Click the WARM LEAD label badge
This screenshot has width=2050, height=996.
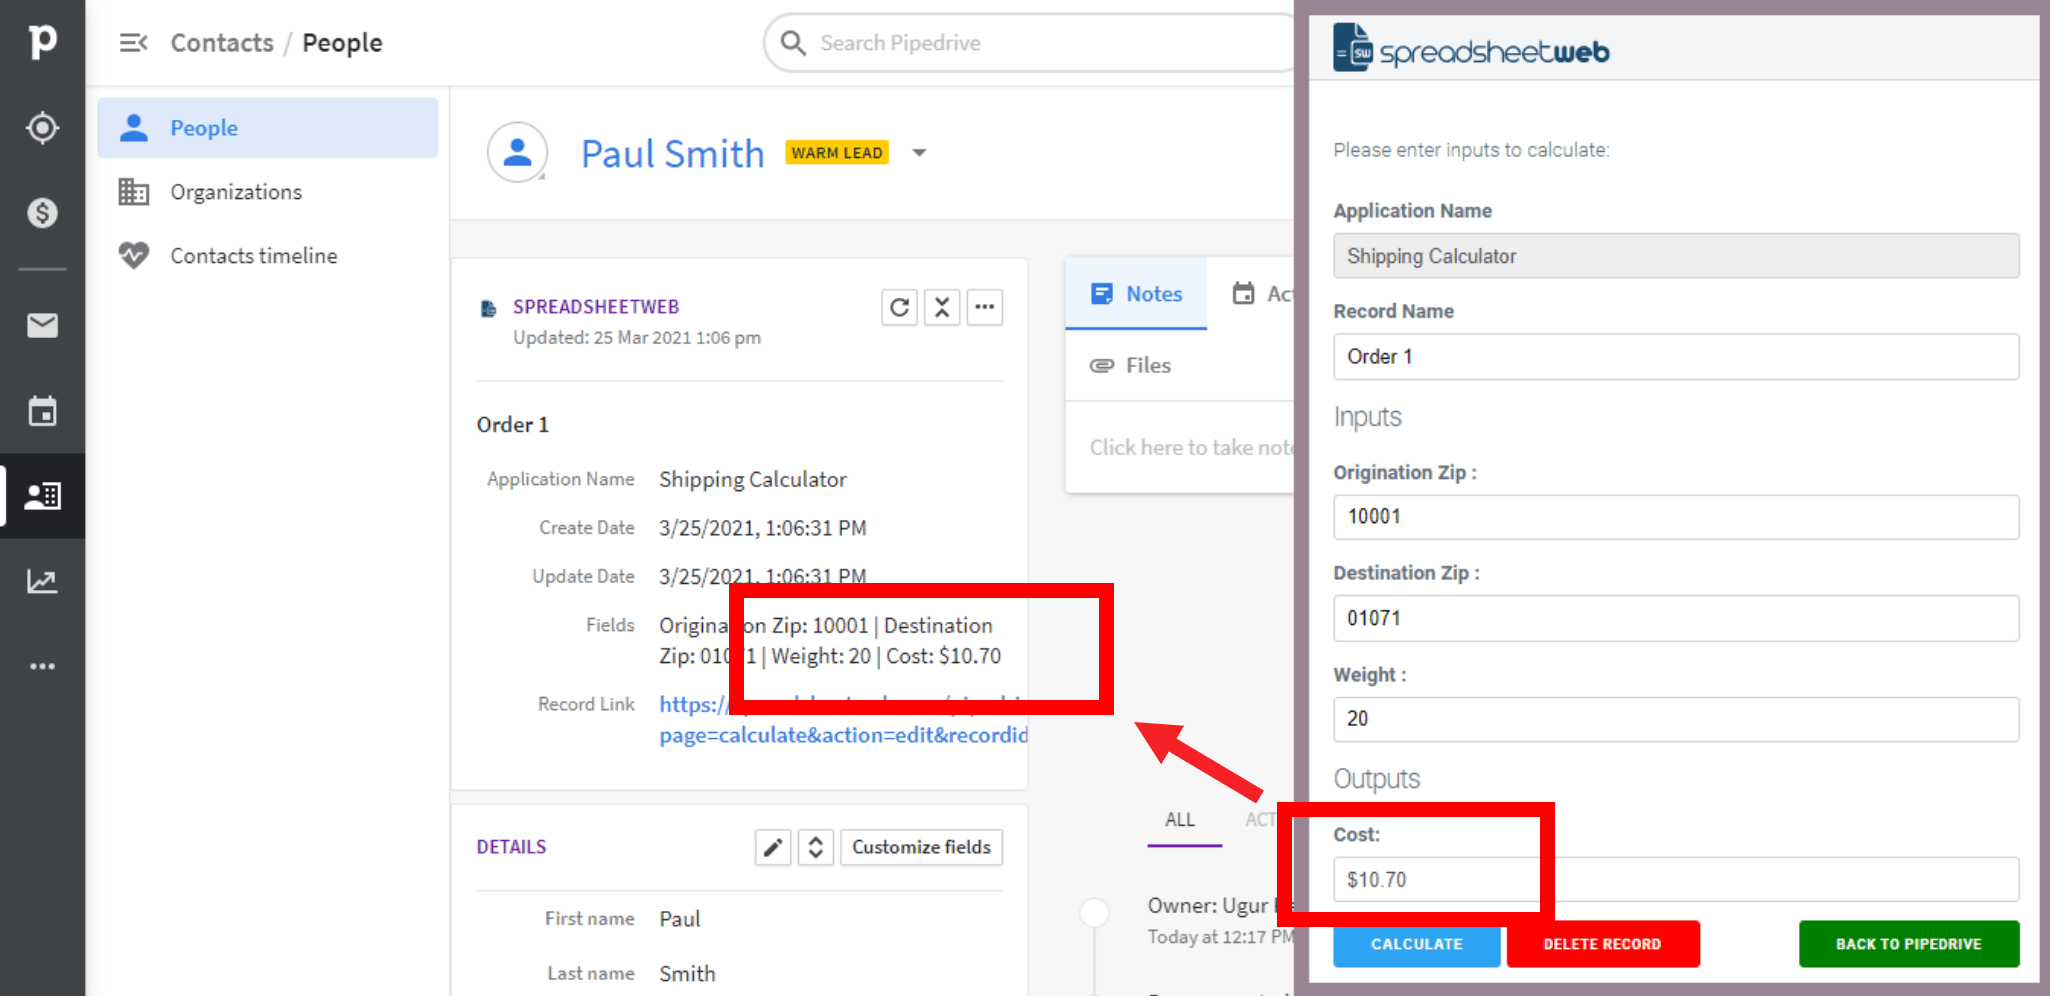837,153
